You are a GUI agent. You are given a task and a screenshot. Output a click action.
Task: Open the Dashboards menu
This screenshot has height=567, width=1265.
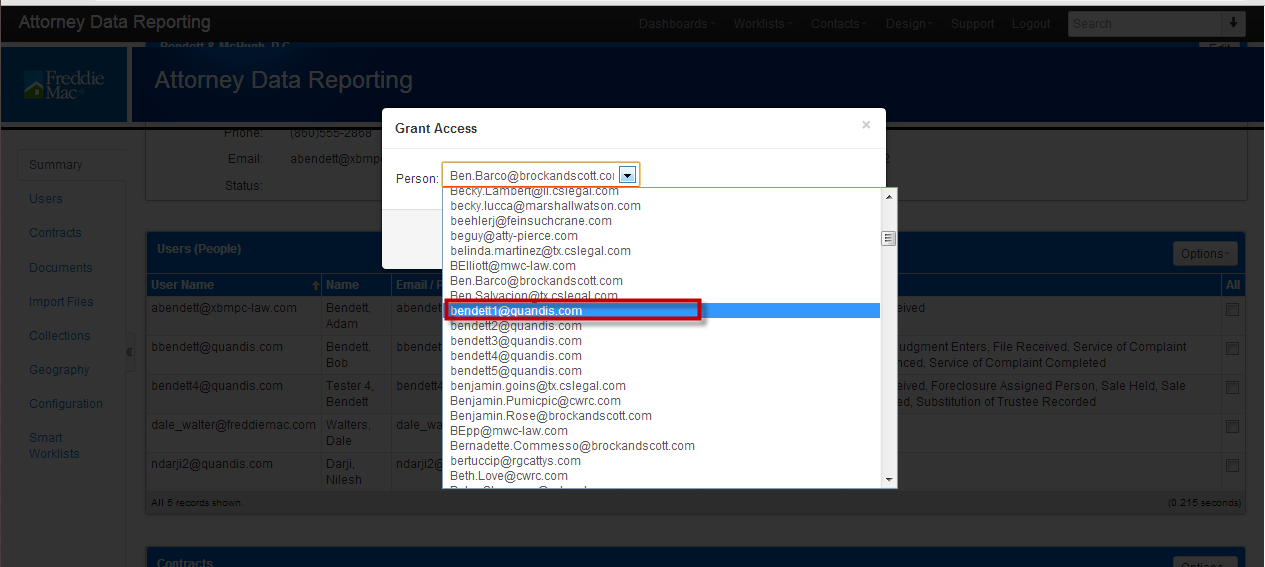click(x=677, y=24)
